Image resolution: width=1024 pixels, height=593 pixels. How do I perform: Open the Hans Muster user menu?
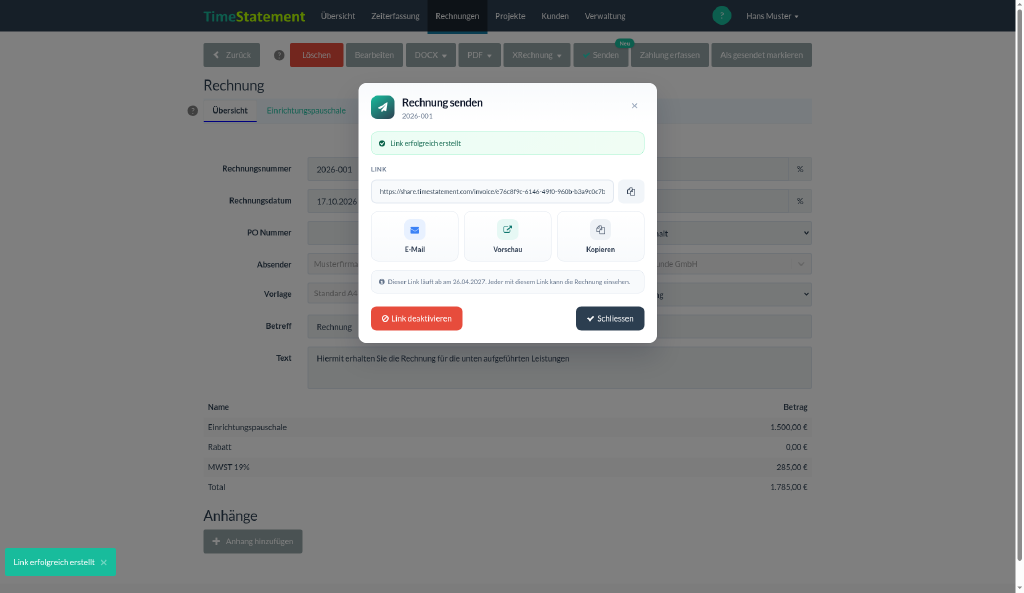click(x=772, y=16)
